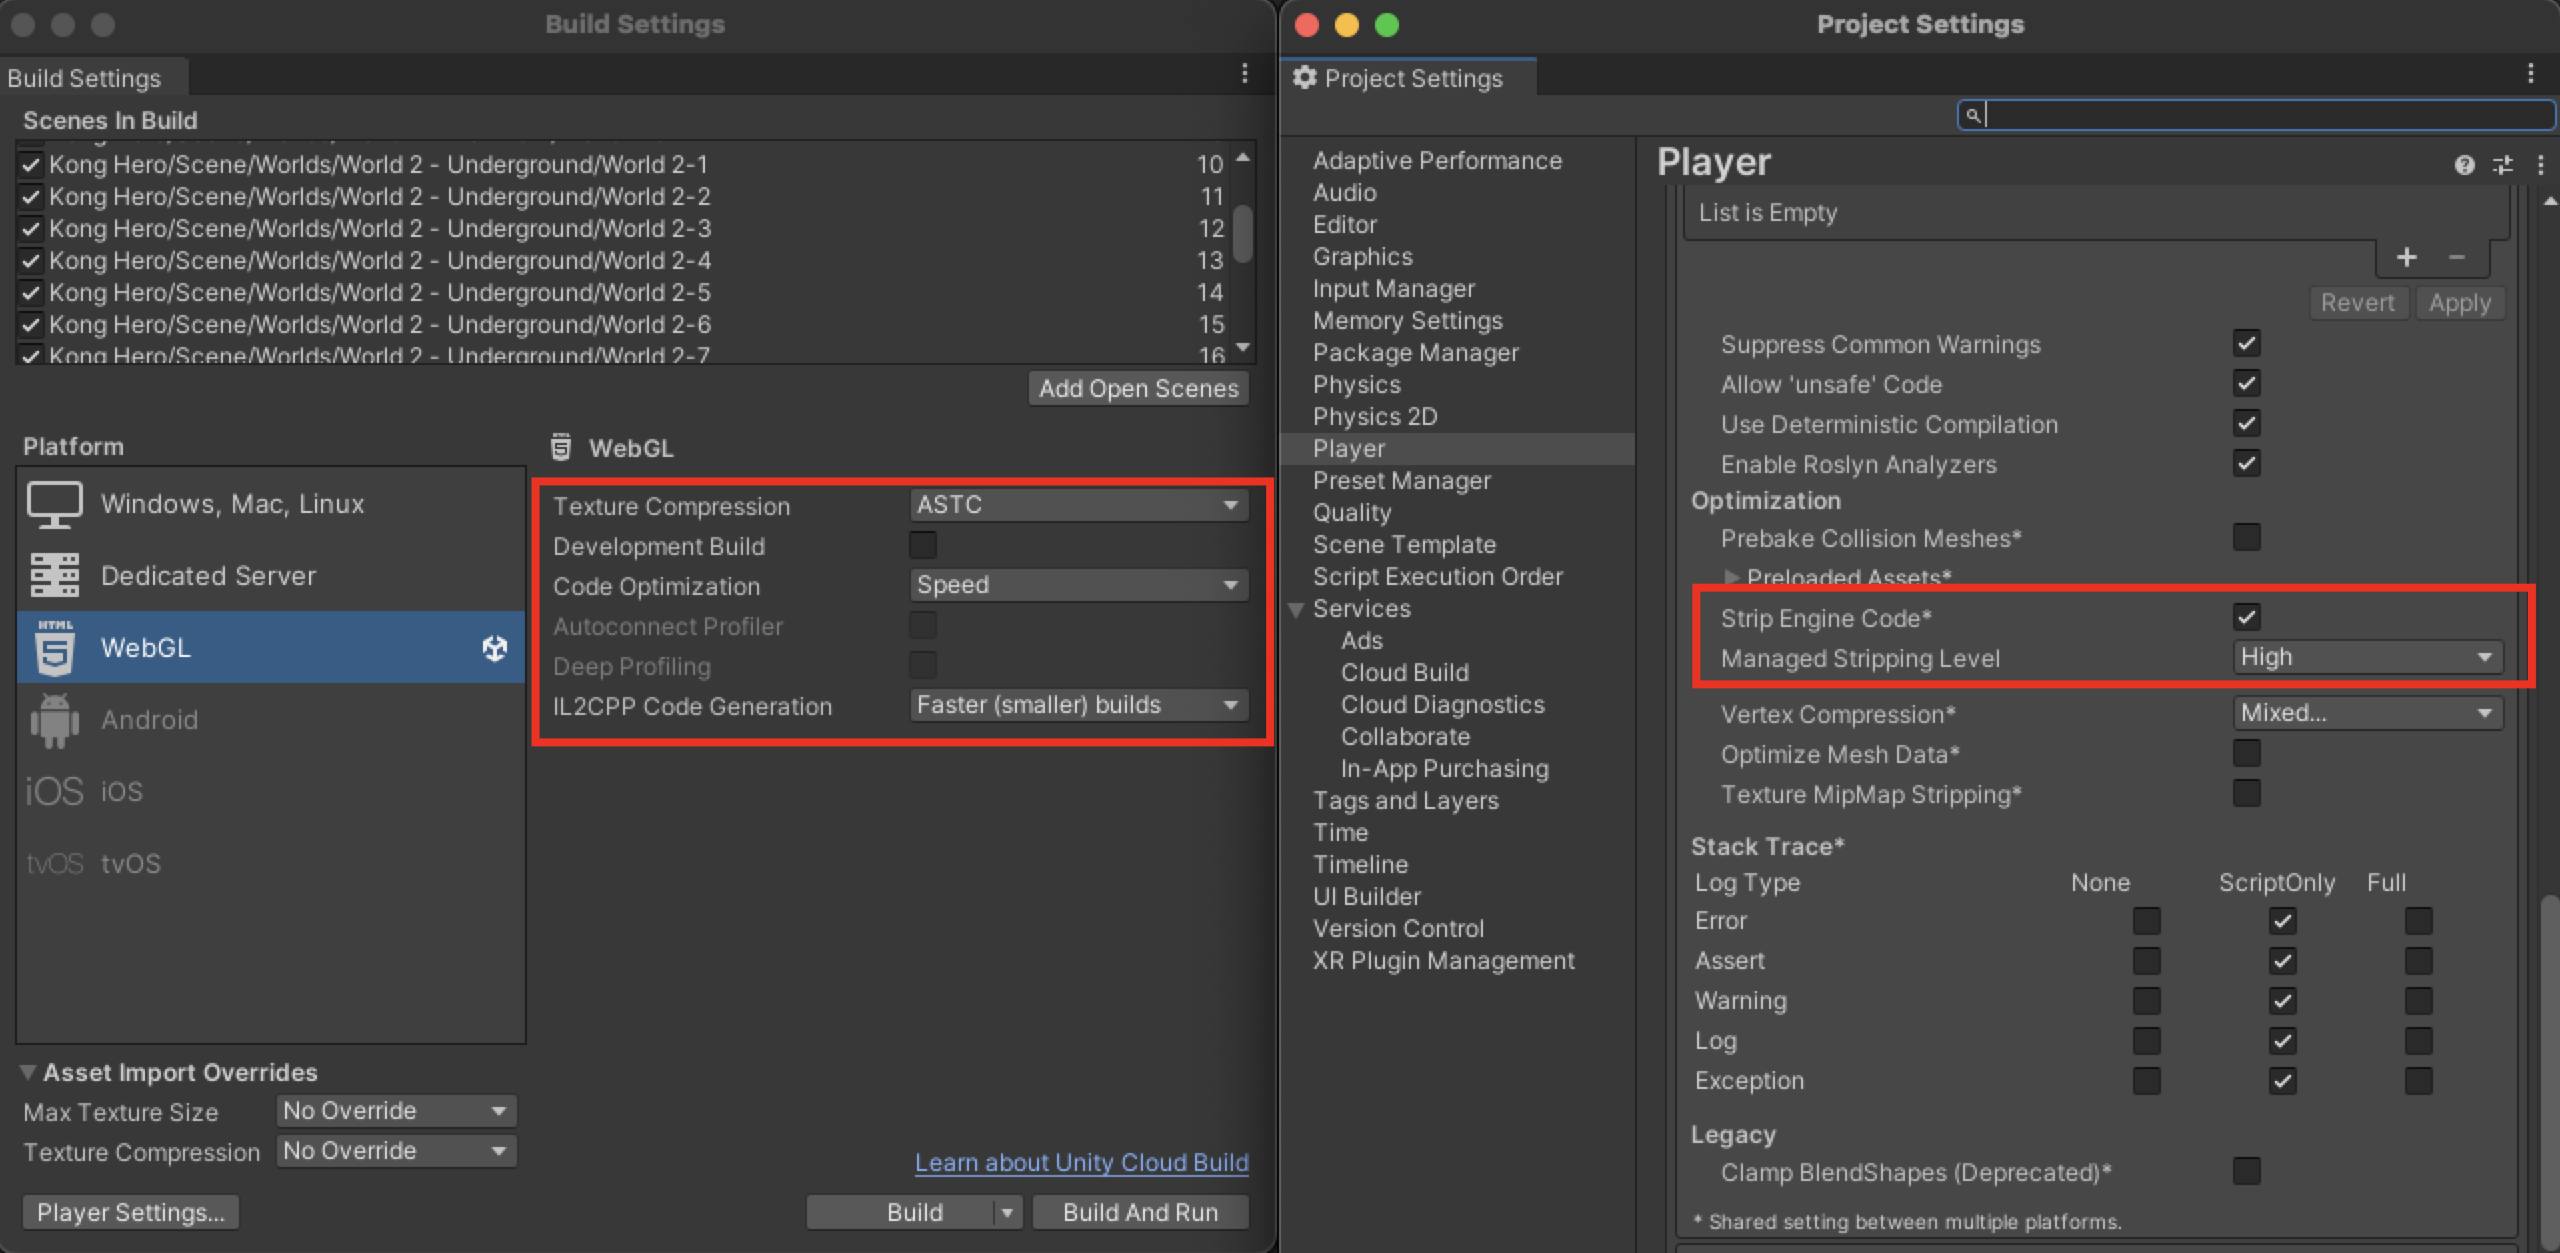
Task: Click the Build And Run button
Action: [1139, 1212]
